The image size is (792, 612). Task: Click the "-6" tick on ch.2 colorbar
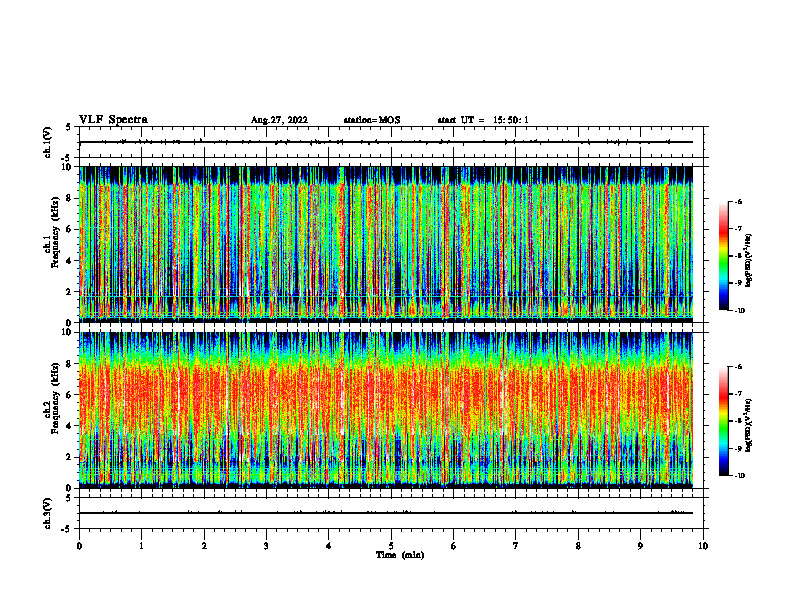click(x=738, y=367)
